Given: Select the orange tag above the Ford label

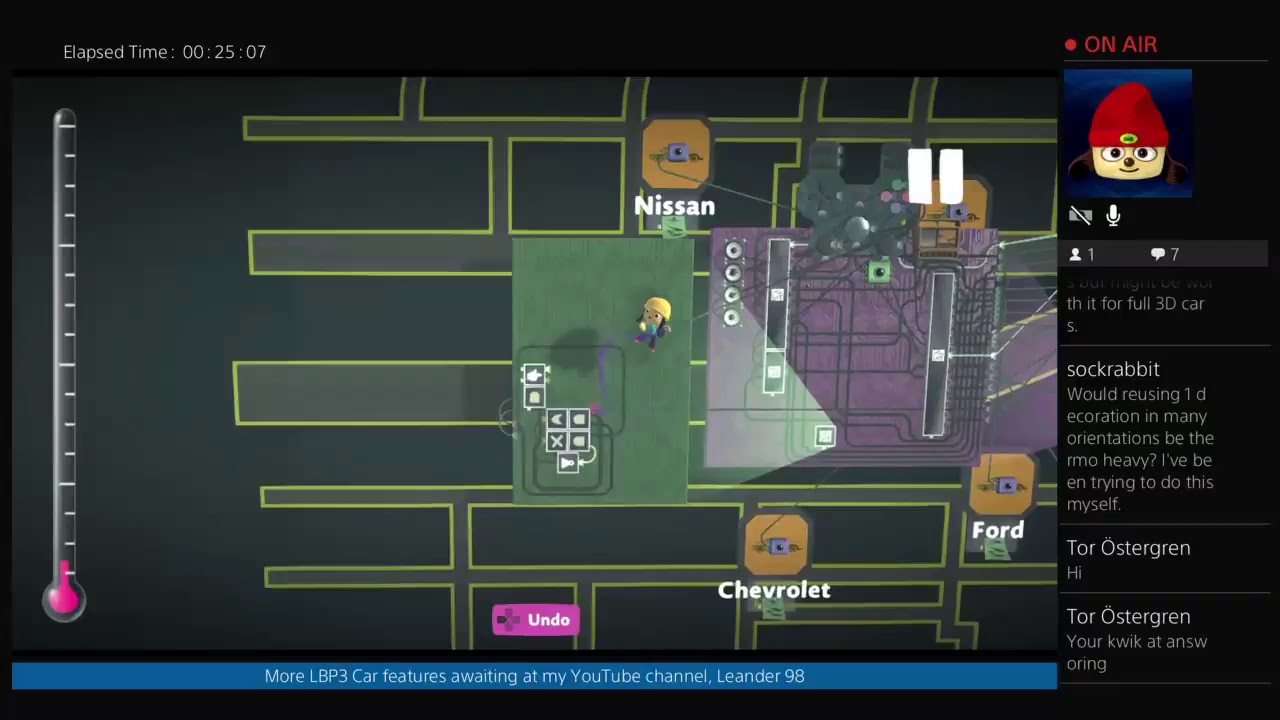Looking at the screenshot, I should [x=1002, y=485].
